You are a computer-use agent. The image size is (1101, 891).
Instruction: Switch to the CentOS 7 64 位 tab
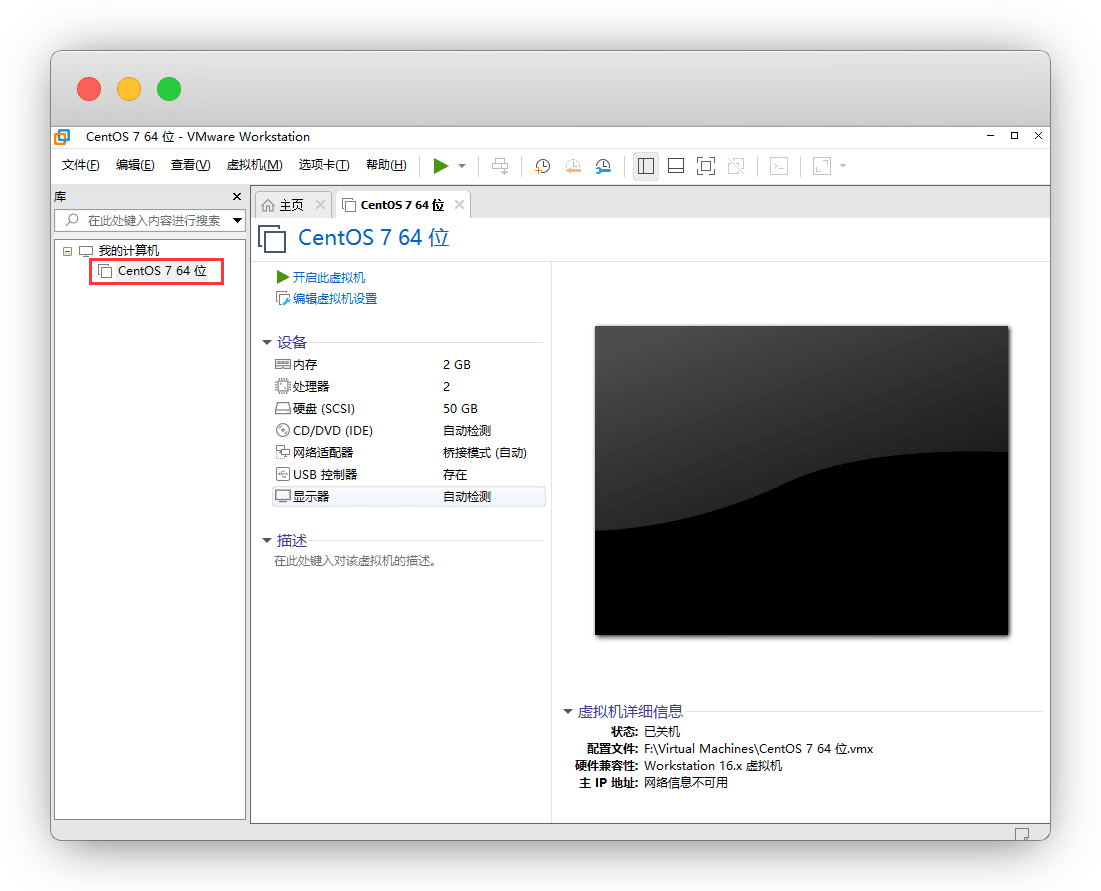point(402,205)
